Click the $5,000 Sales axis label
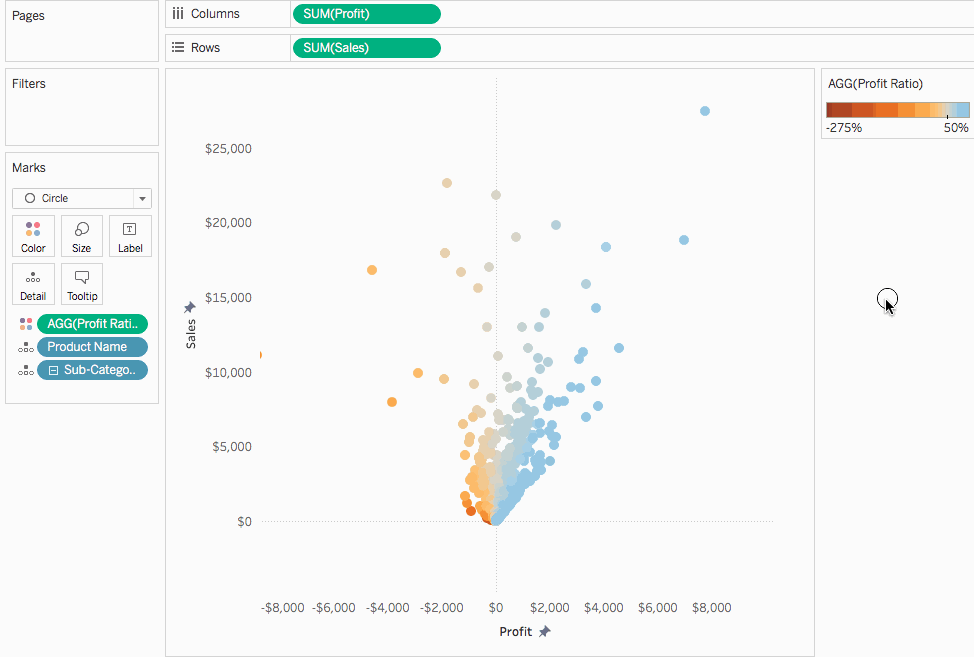The width and height of the screenshot is (974, 657). (232, 446)
